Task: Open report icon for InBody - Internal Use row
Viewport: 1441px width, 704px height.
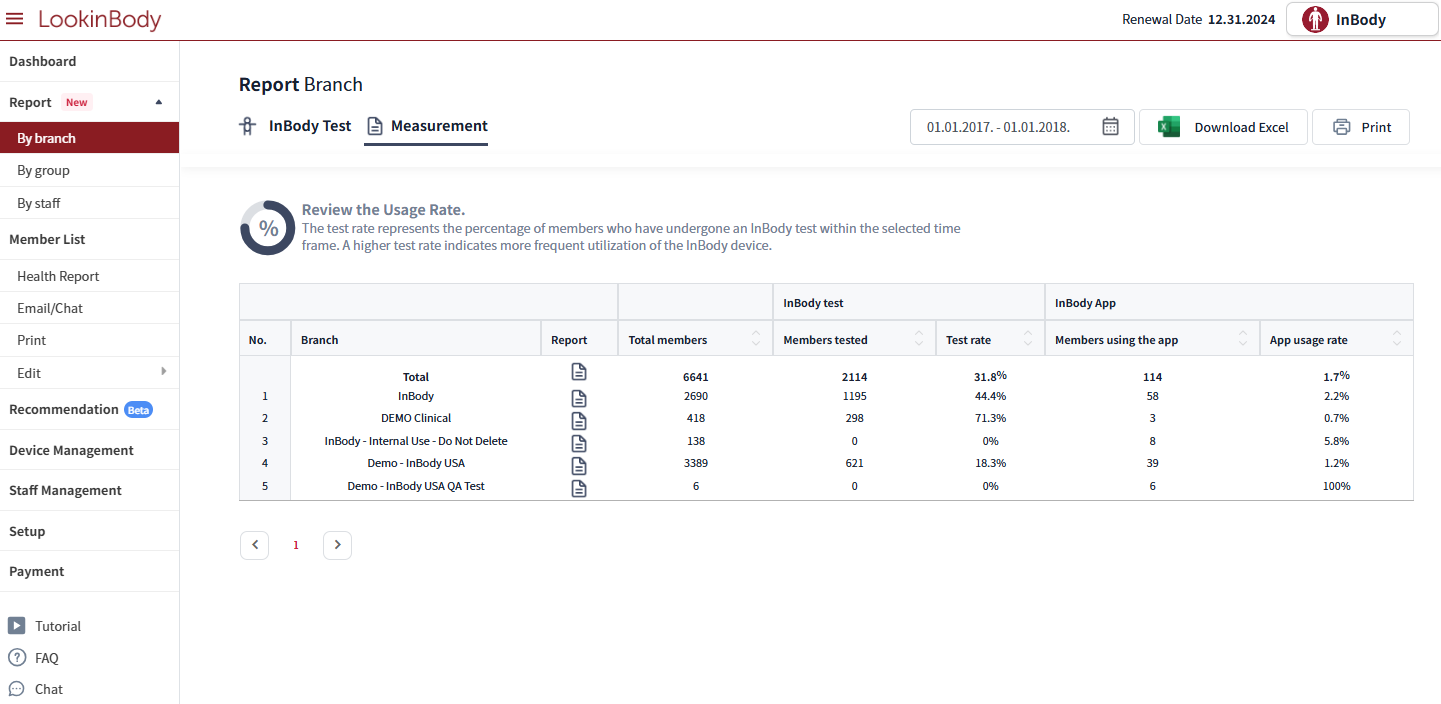Action: coord(579,443)
